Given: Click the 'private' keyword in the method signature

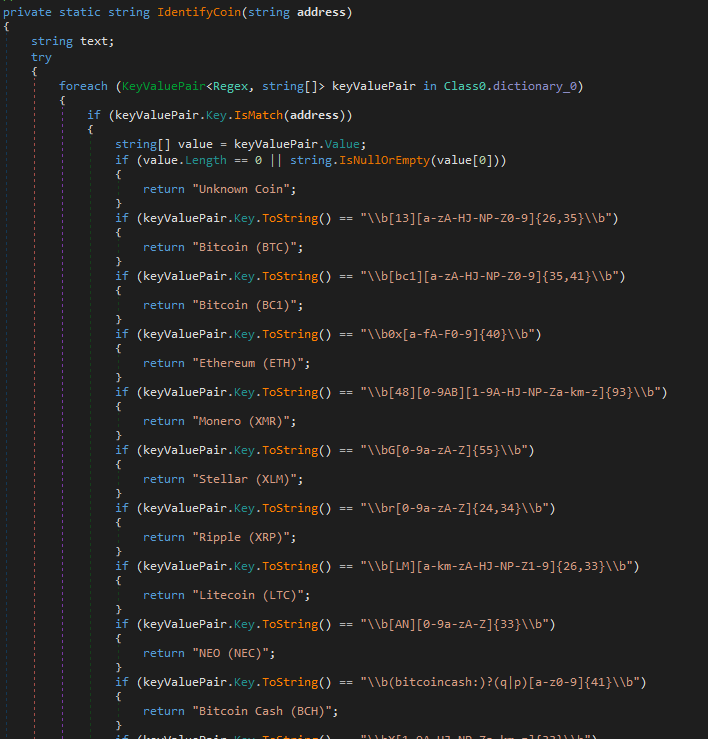Looking at the screenshot, I should pyautogui.click(x=27, y=12).
